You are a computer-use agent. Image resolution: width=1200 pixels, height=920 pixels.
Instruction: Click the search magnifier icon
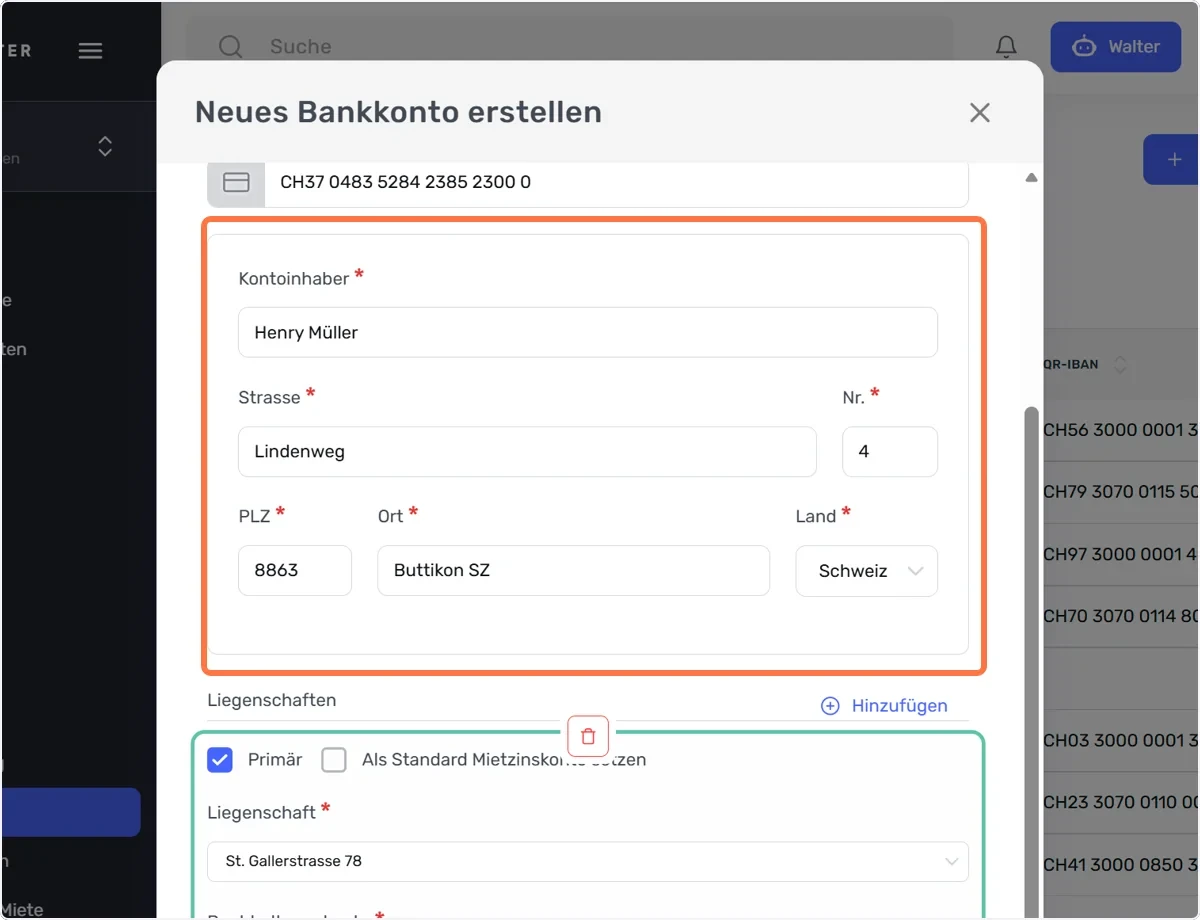pyautogui.click(x=230, y=47)
